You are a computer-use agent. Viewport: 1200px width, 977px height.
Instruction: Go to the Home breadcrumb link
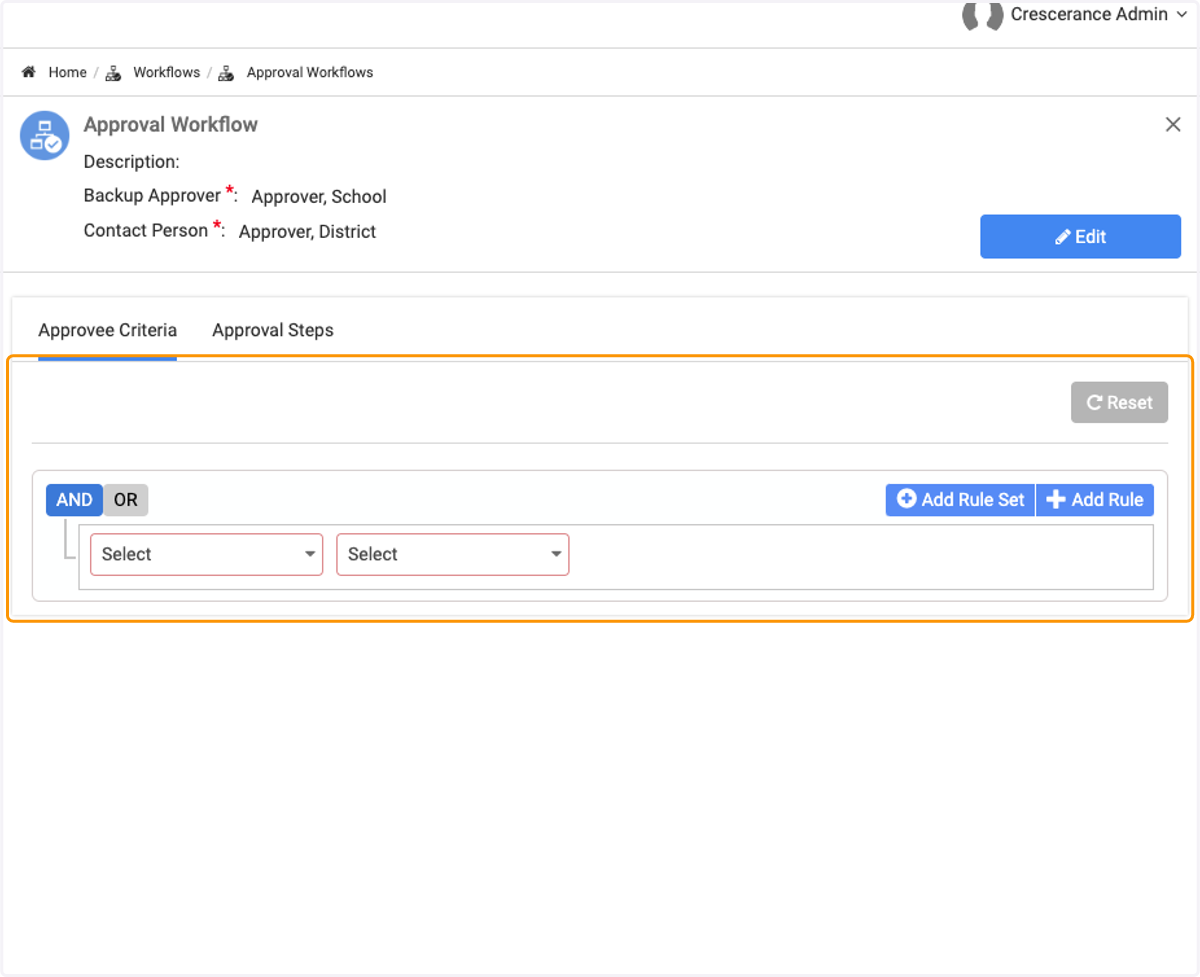pos(67,72)
